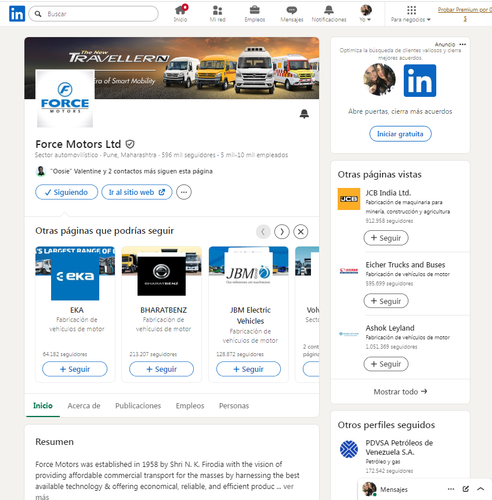Screen dimensions: 492x500
Task: Open JCB India Ltd. page title
Action: (x=388, y=193)
